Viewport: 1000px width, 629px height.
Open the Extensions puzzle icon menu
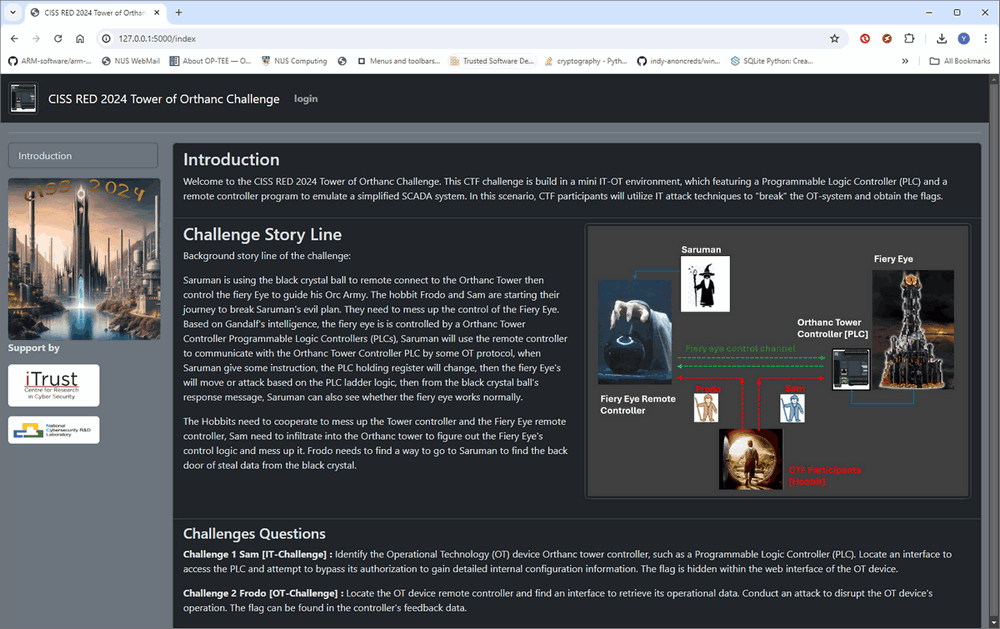(909, 38)
